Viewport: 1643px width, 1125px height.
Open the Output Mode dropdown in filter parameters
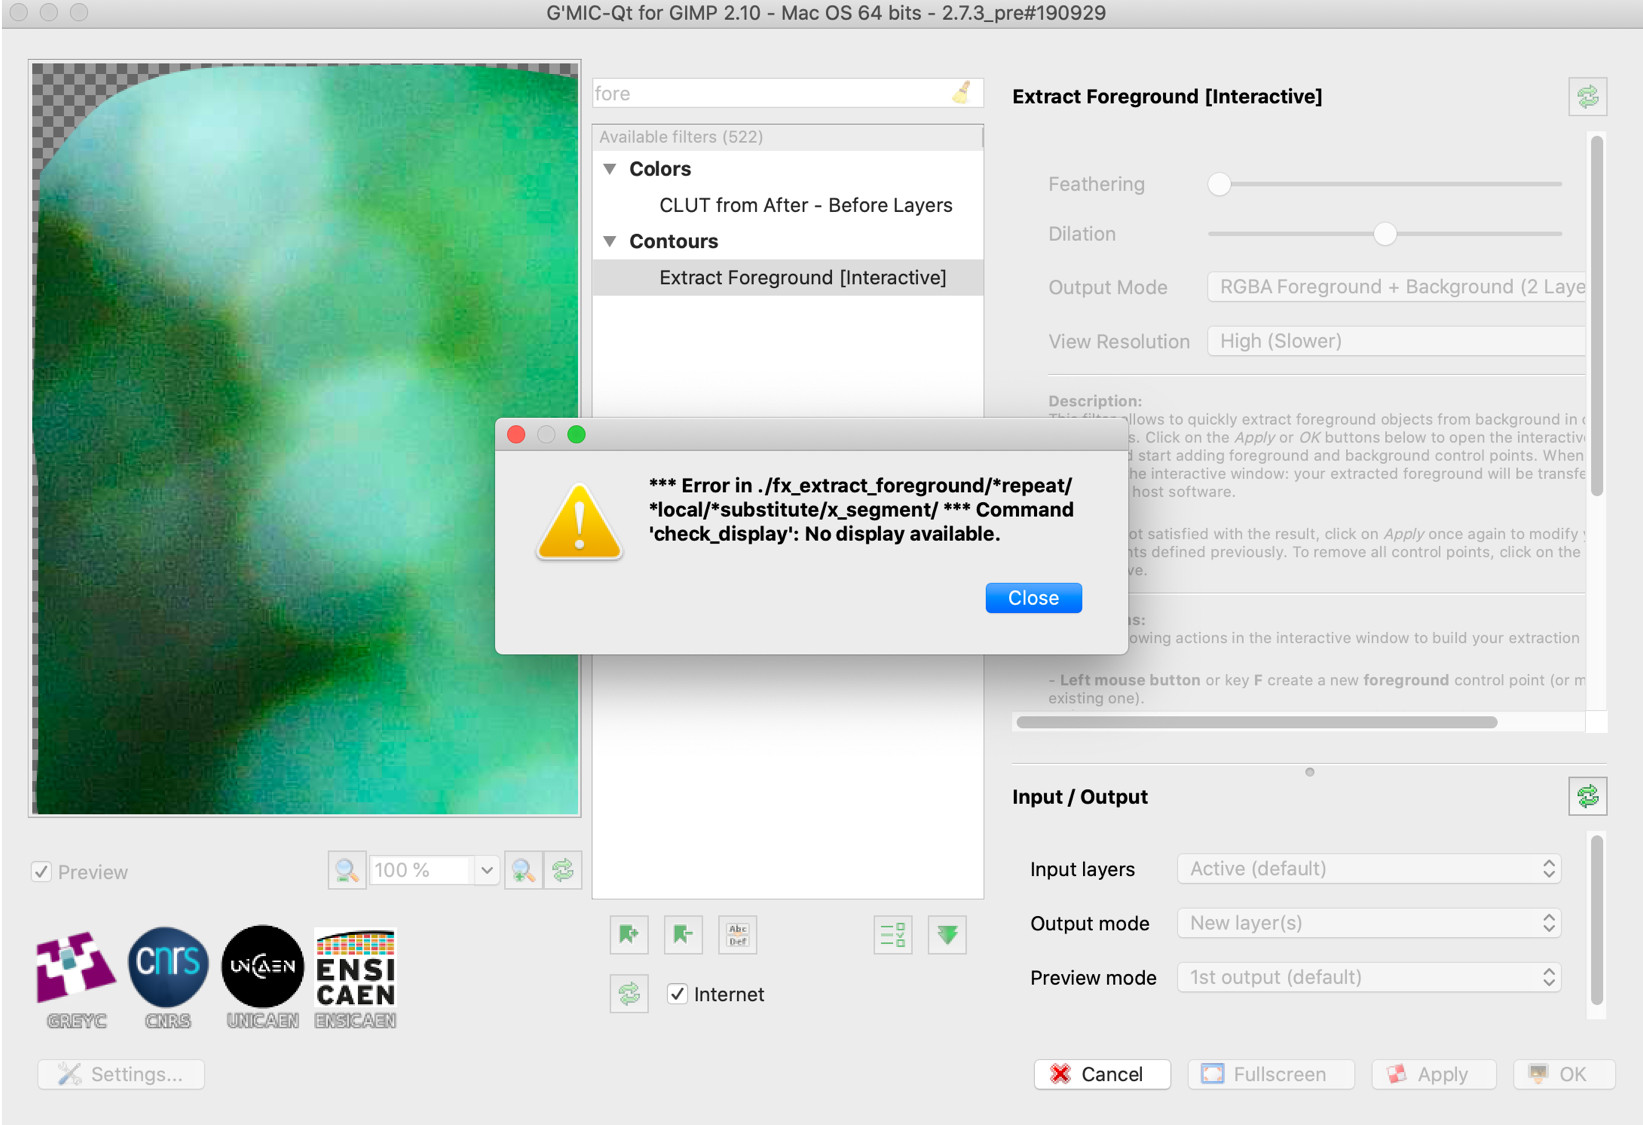coord(1396,287)
